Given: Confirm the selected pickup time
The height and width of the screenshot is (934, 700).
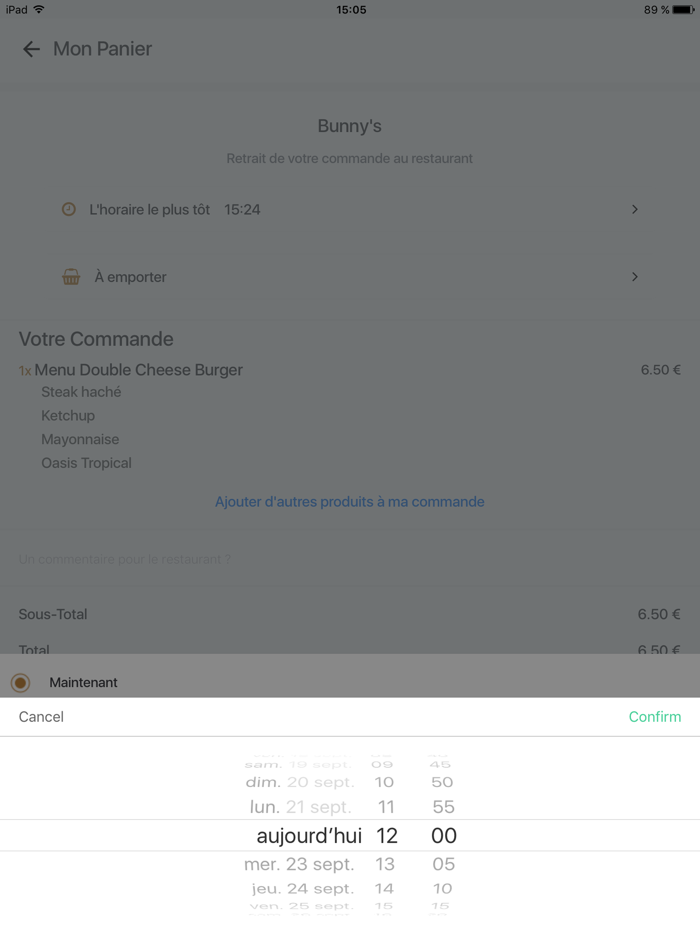Looking at the screenshot, I should click(x=654, y=717).
